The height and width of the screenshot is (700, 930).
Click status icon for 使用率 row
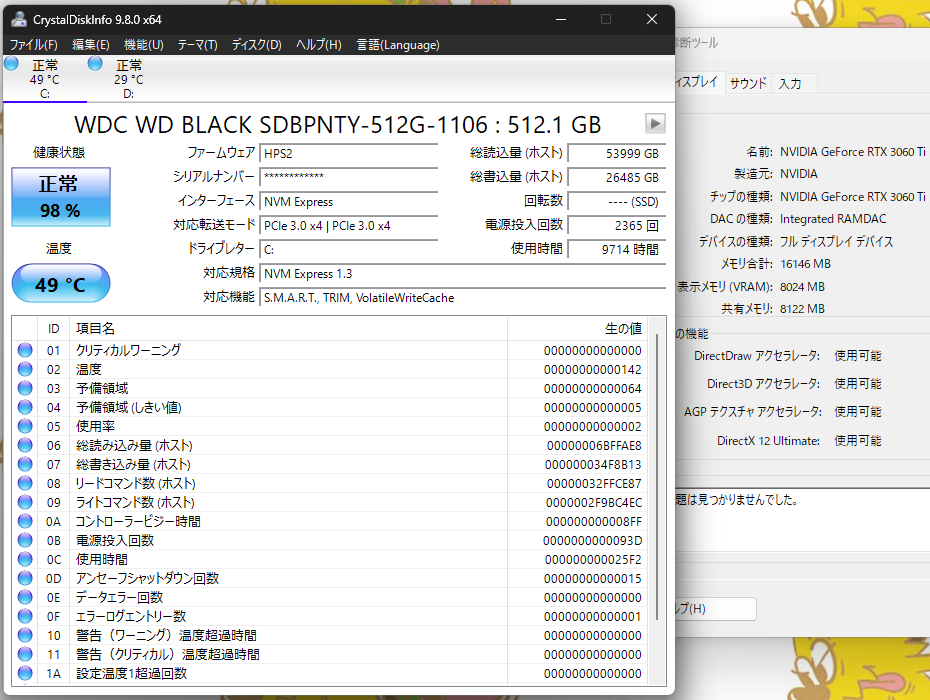(25, 426)
